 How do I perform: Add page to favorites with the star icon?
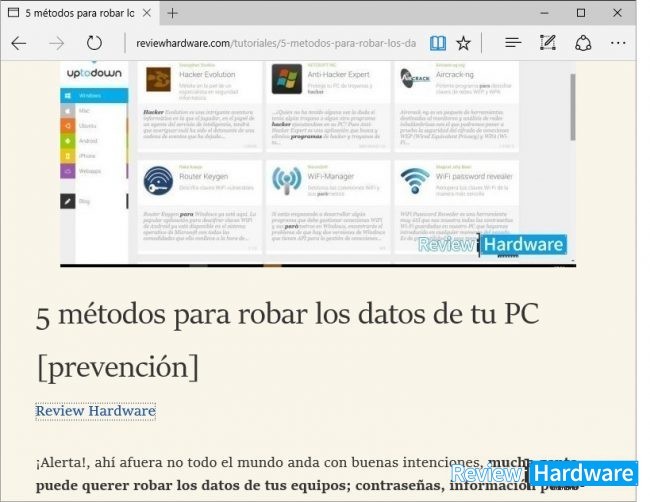[x=463, y=43]
